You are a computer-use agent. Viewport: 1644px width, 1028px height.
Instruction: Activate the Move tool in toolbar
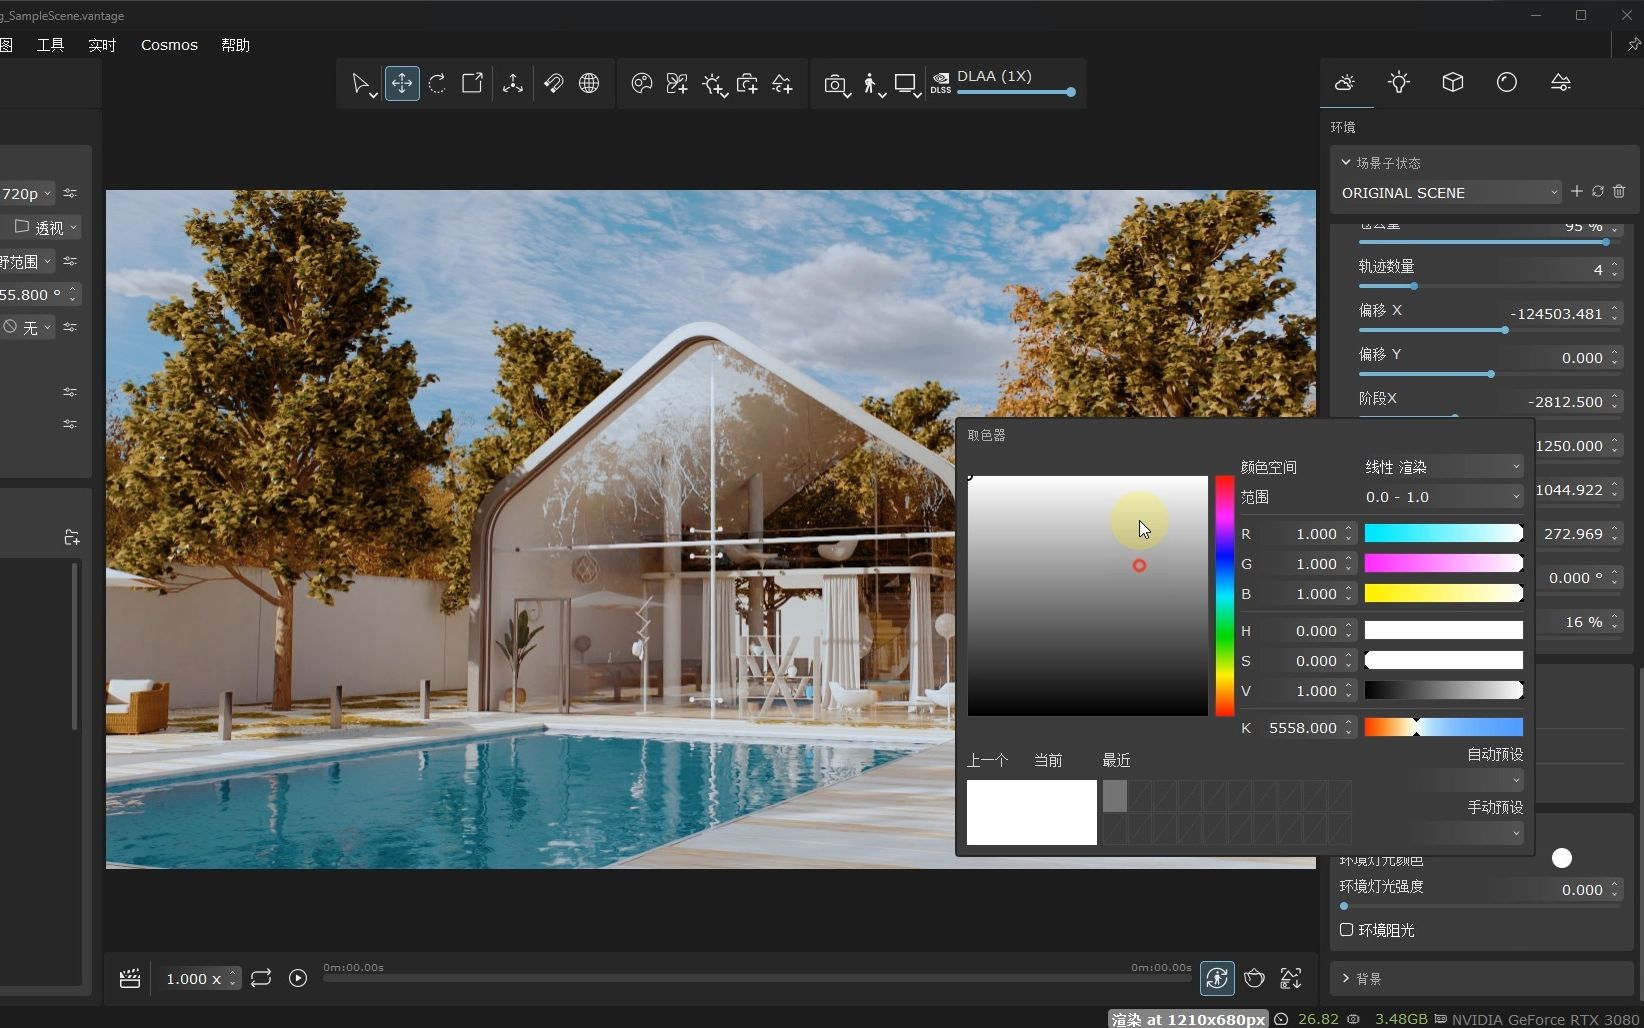402,84
